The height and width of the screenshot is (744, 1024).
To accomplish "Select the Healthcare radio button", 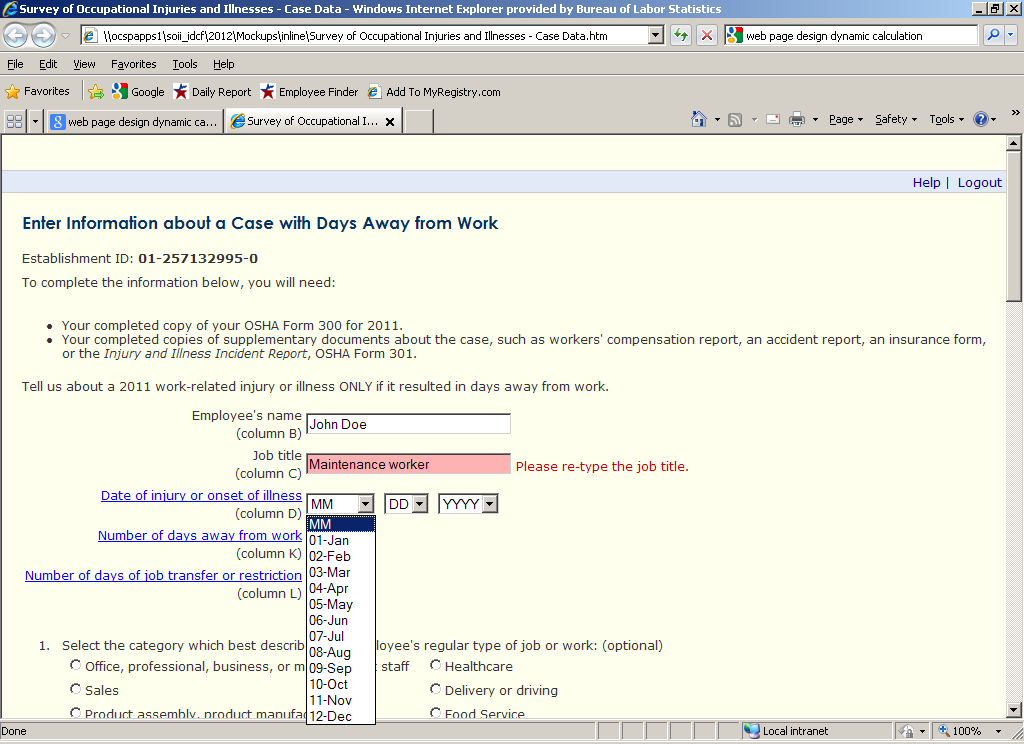I will (x=436, y=665).
